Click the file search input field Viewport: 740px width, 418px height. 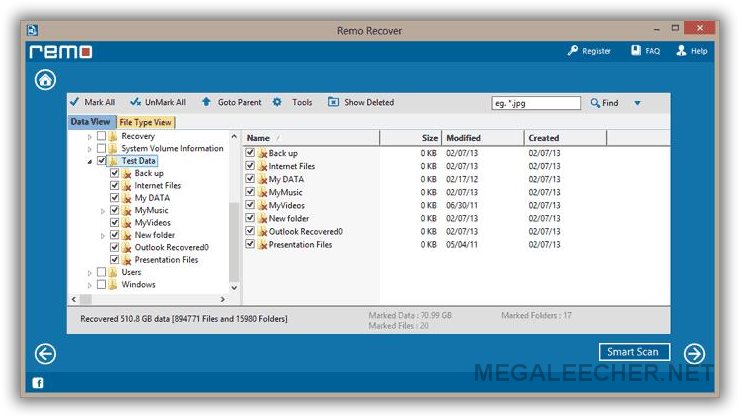536,103
